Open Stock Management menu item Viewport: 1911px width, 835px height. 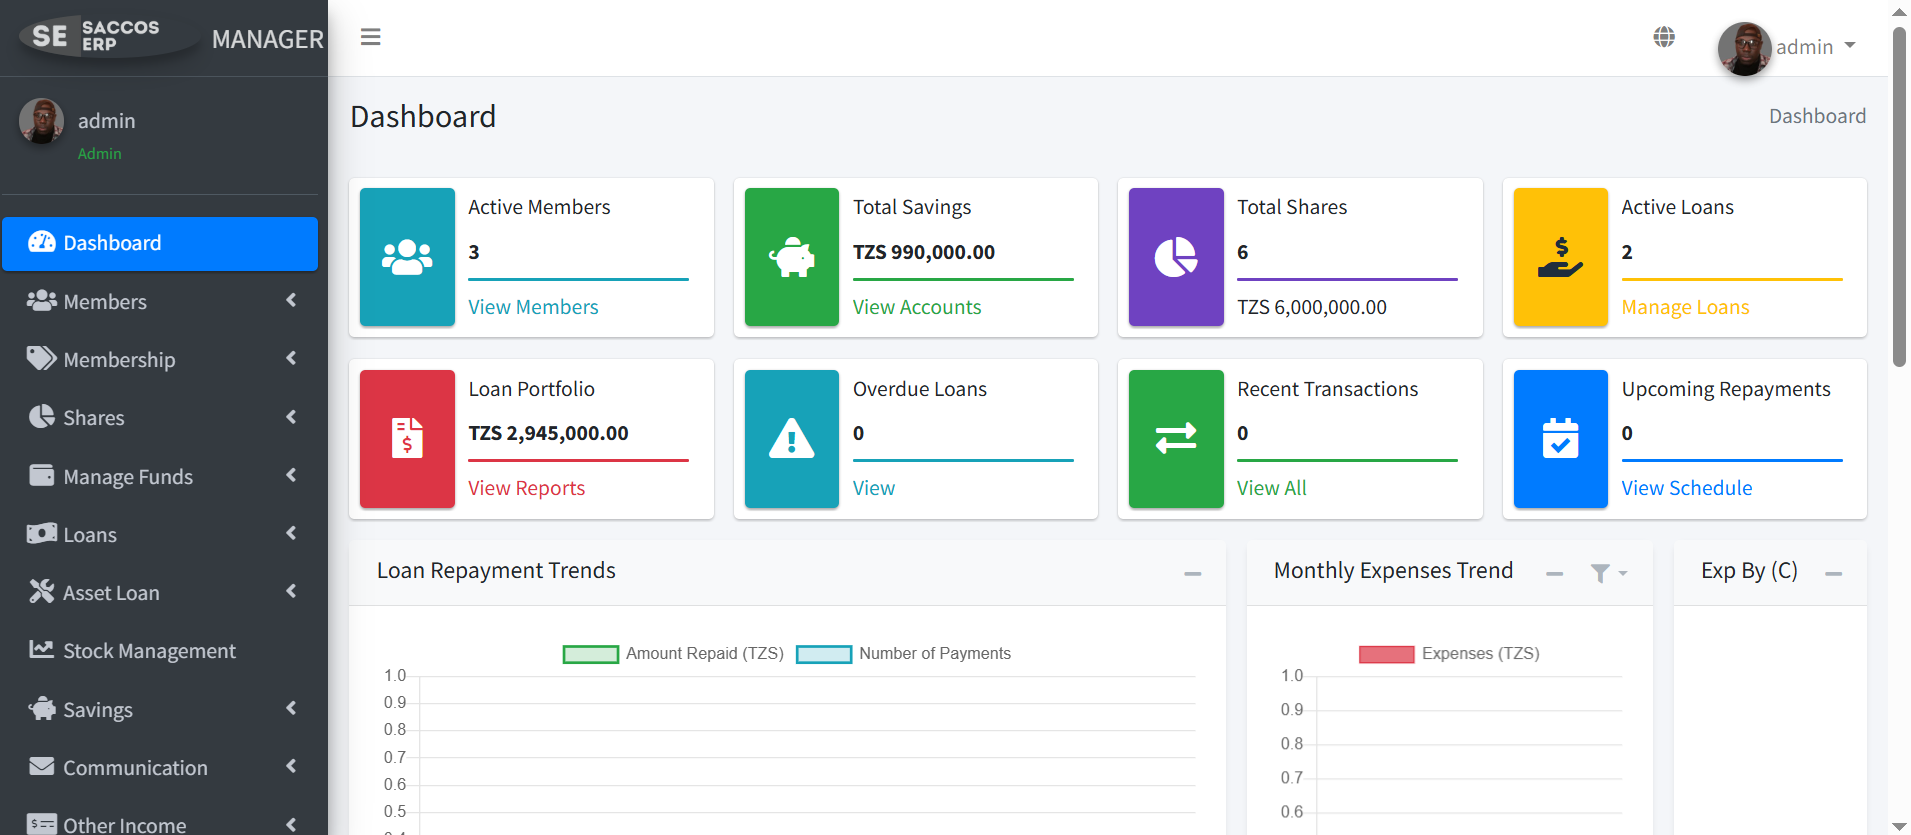coord(150,651)
